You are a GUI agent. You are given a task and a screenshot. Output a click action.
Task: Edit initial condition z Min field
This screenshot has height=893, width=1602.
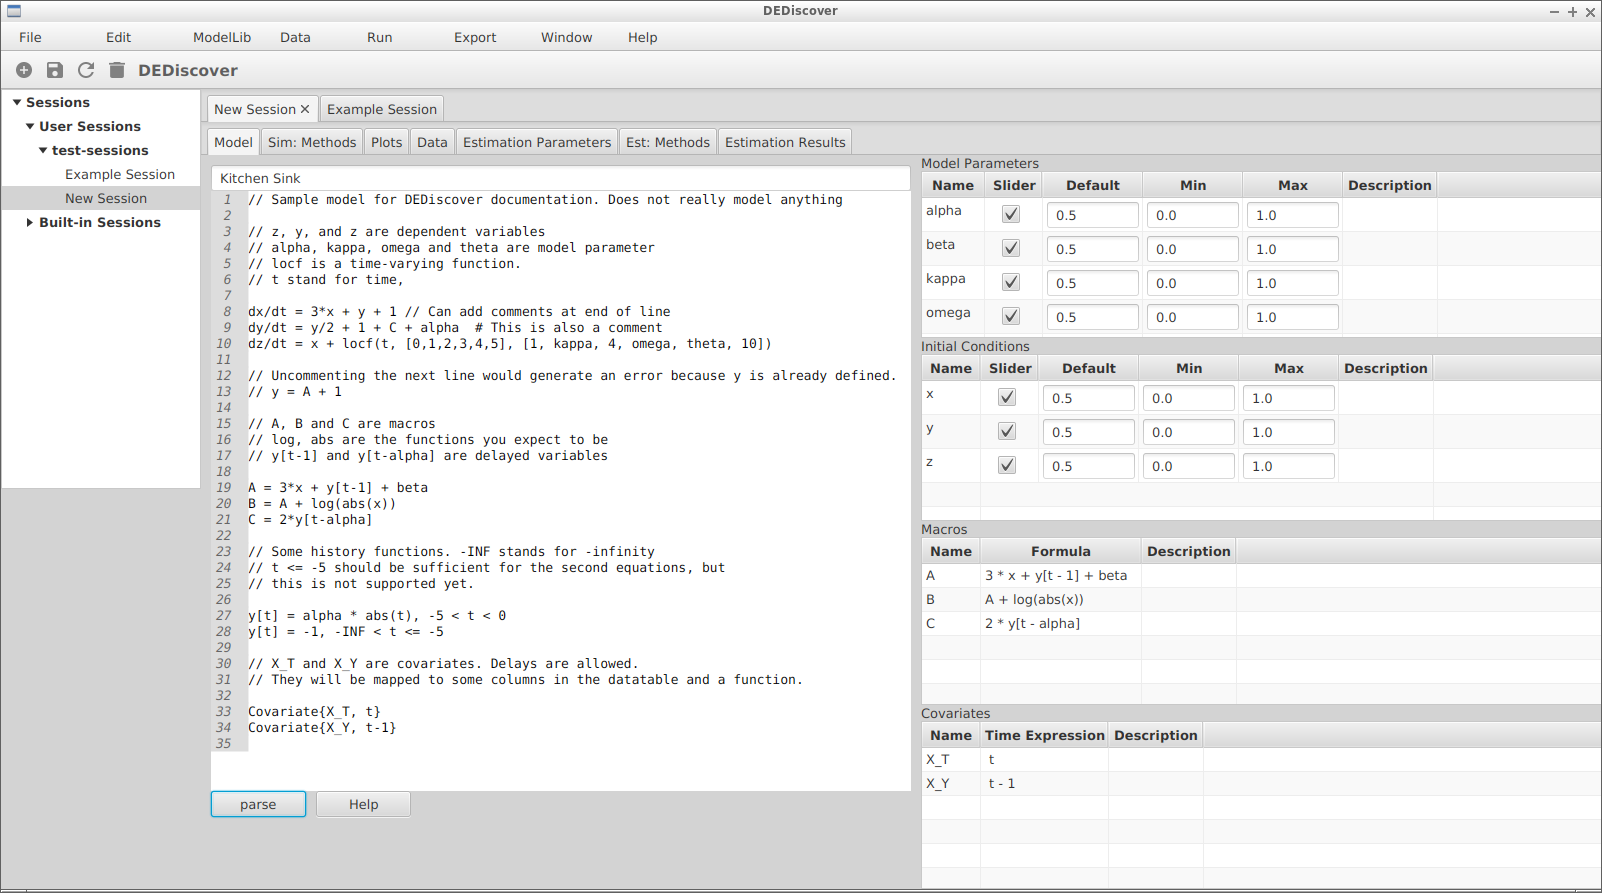coord(1188,466)
